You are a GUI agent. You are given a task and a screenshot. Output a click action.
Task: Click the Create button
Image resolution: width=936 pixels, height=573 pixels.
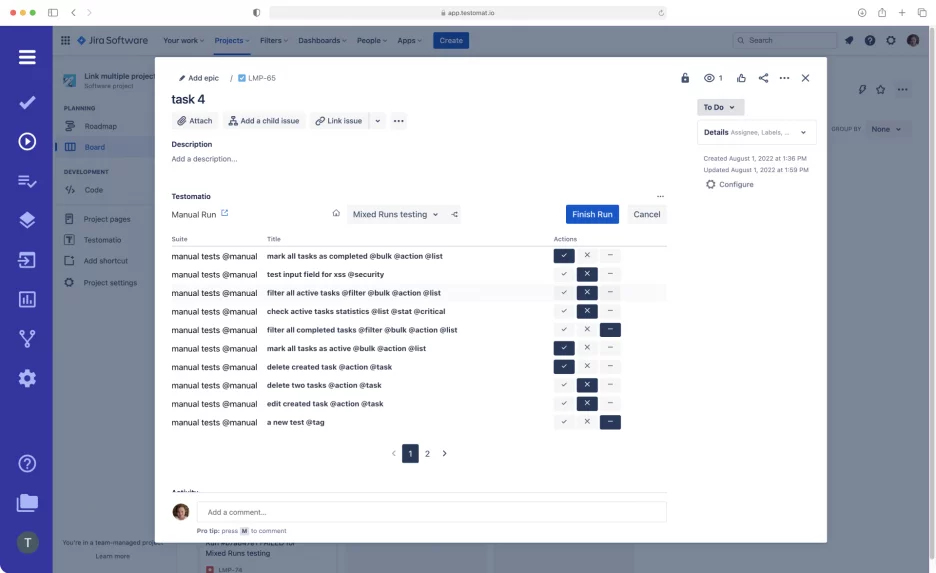[451, 41]
